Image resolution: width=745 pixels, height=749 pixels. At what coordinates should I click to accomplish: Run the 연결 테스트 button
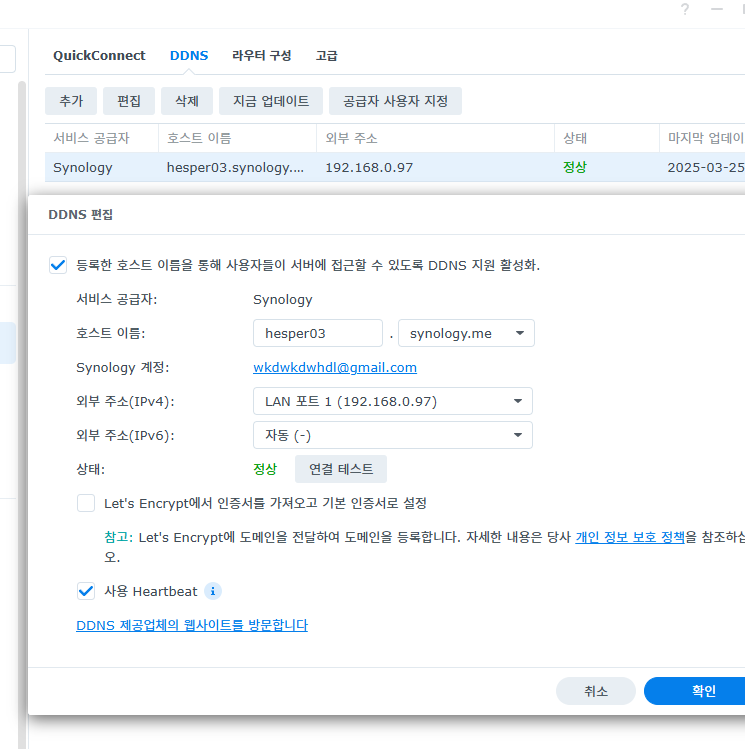click(341, 469)
